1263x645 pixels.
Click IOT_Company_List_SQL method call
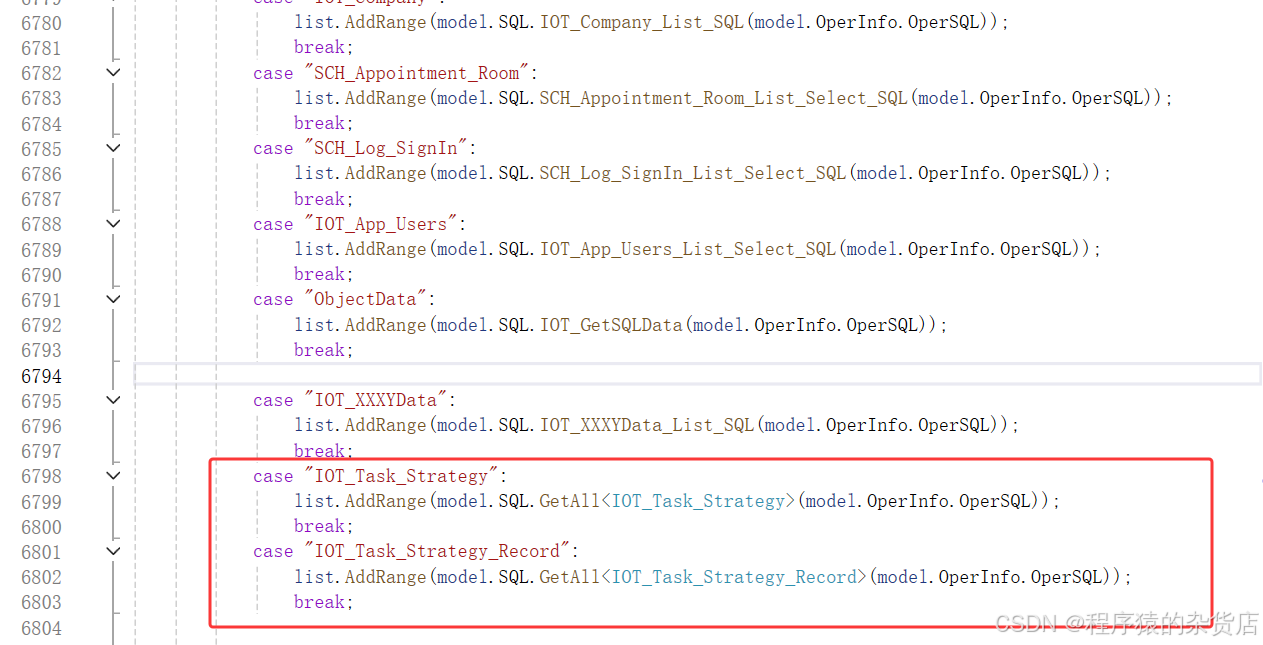[642, 22]
